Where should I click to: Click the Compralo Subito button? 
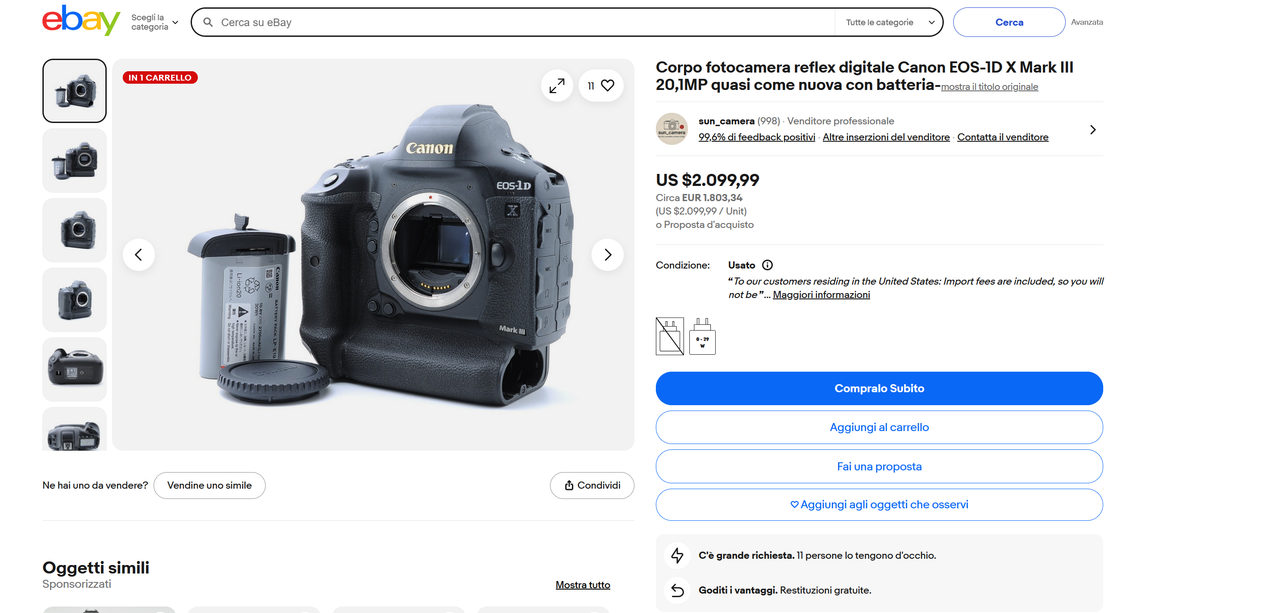tap(879, 388)
